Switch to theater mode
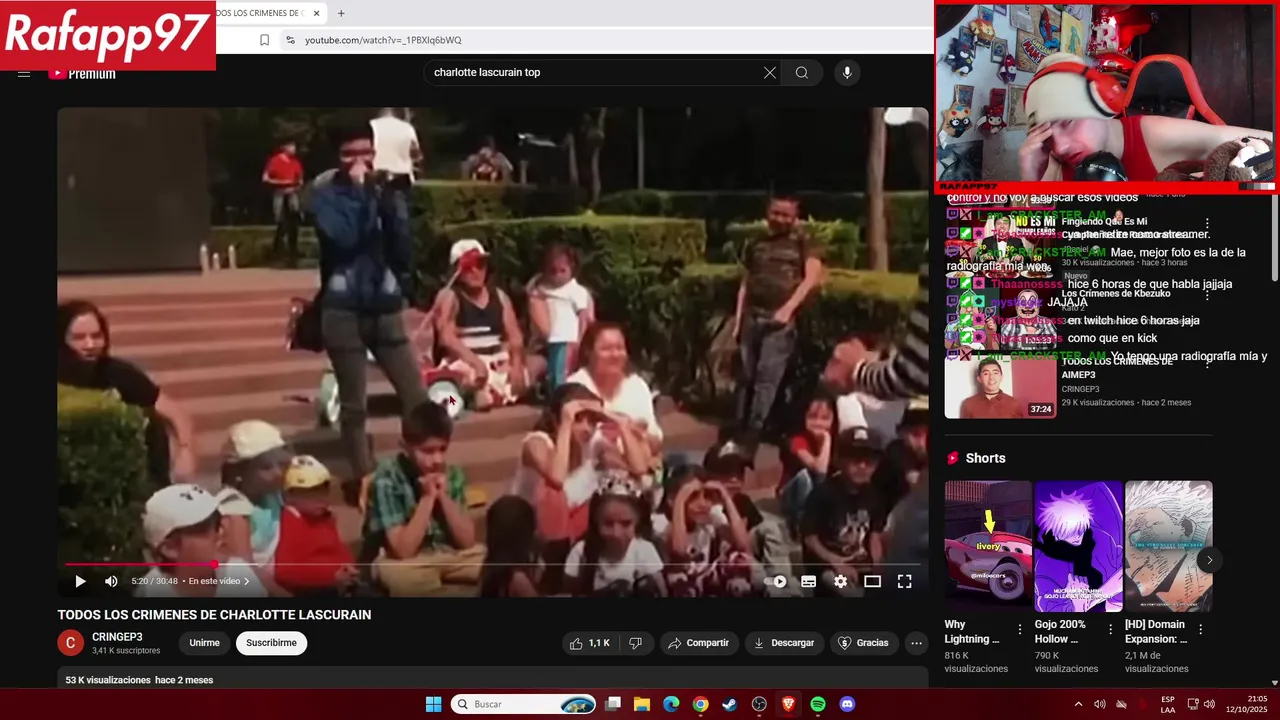 click(x=872, y=581)
